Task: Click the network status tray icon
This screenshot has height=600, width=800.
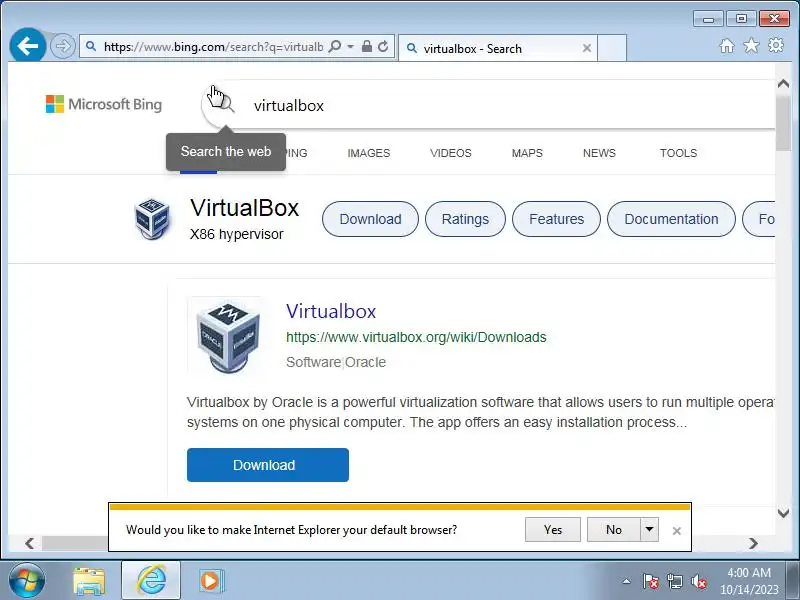Action: 674,581
